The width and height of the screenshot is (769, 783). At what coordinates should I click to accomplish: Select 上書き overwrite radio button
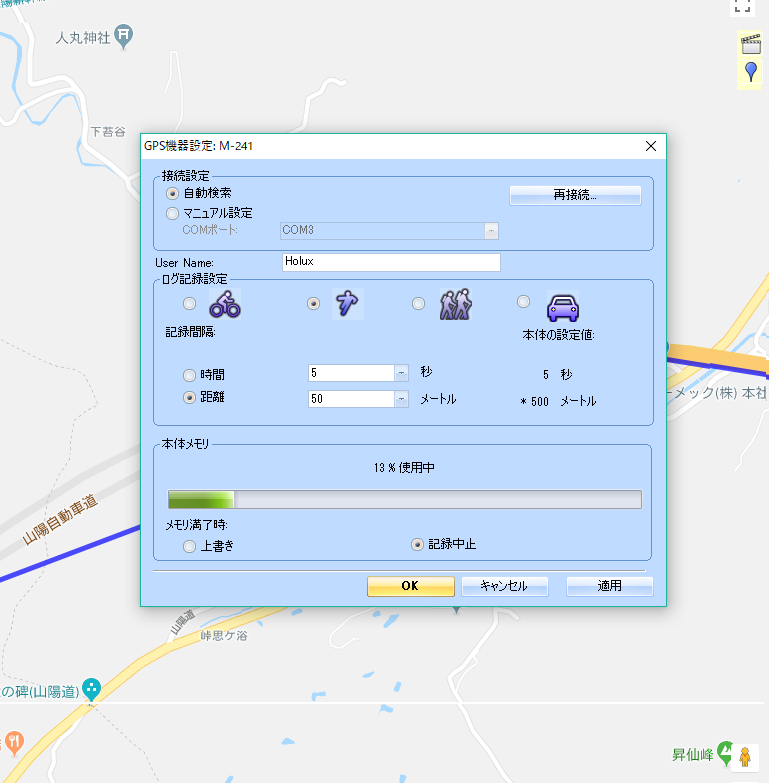[x=189, y=546]
